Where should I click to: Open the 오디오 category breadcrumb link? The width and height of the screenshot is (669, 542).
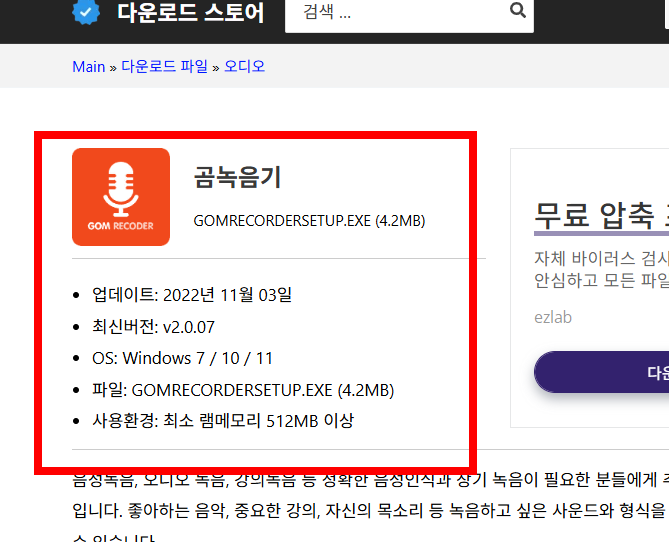click(x=244, y=67)
